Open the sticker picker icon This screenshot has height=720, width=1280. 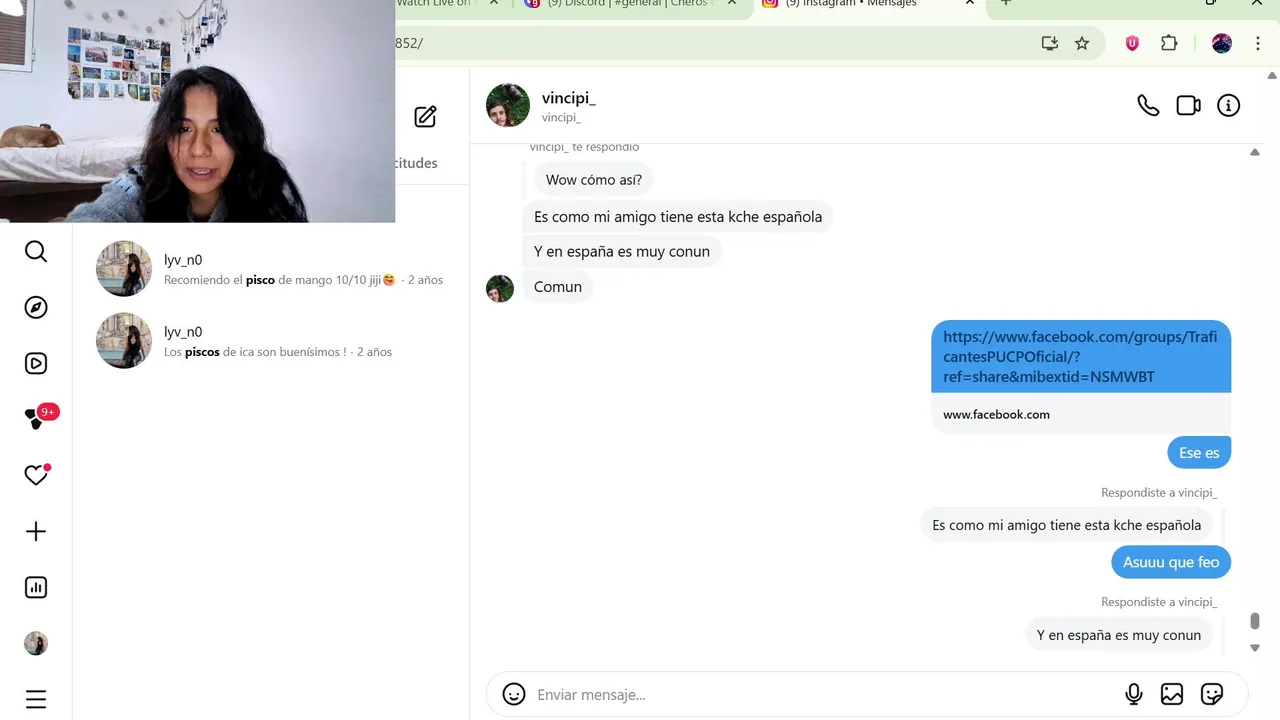[1212, 694]
